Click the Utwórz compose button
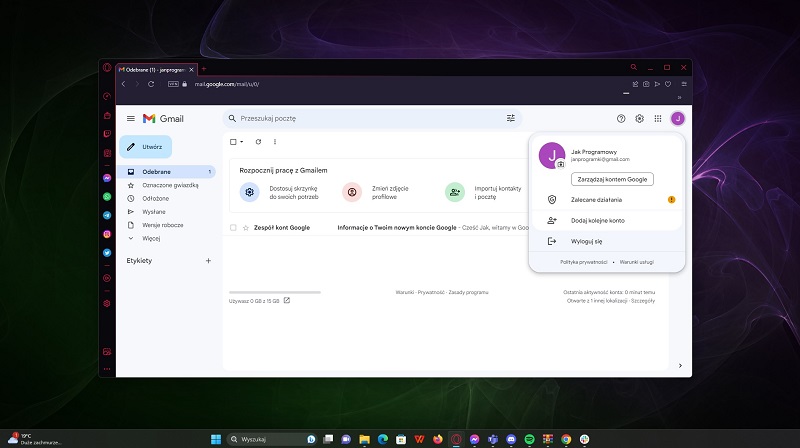The width and height of the screenshot is (800, 448). pyautogui.click(x=145, y=147)
